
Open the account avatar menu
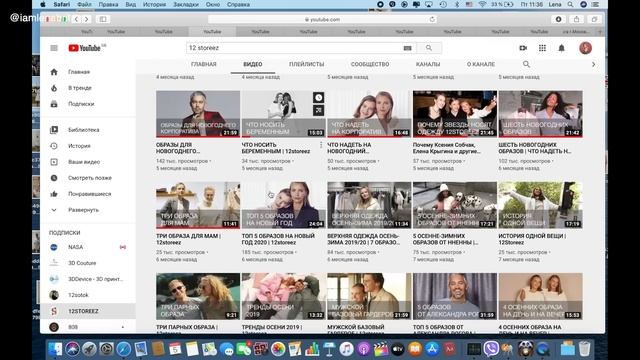pyautogui.click(x=585, y=48)
